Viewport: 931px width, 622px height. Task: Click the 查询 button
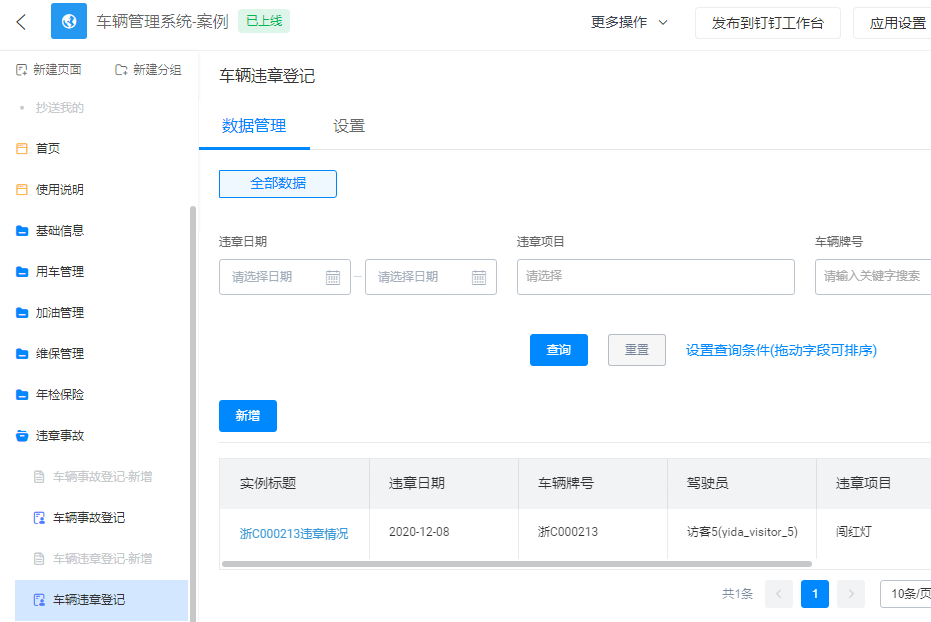tap(559, 350)
